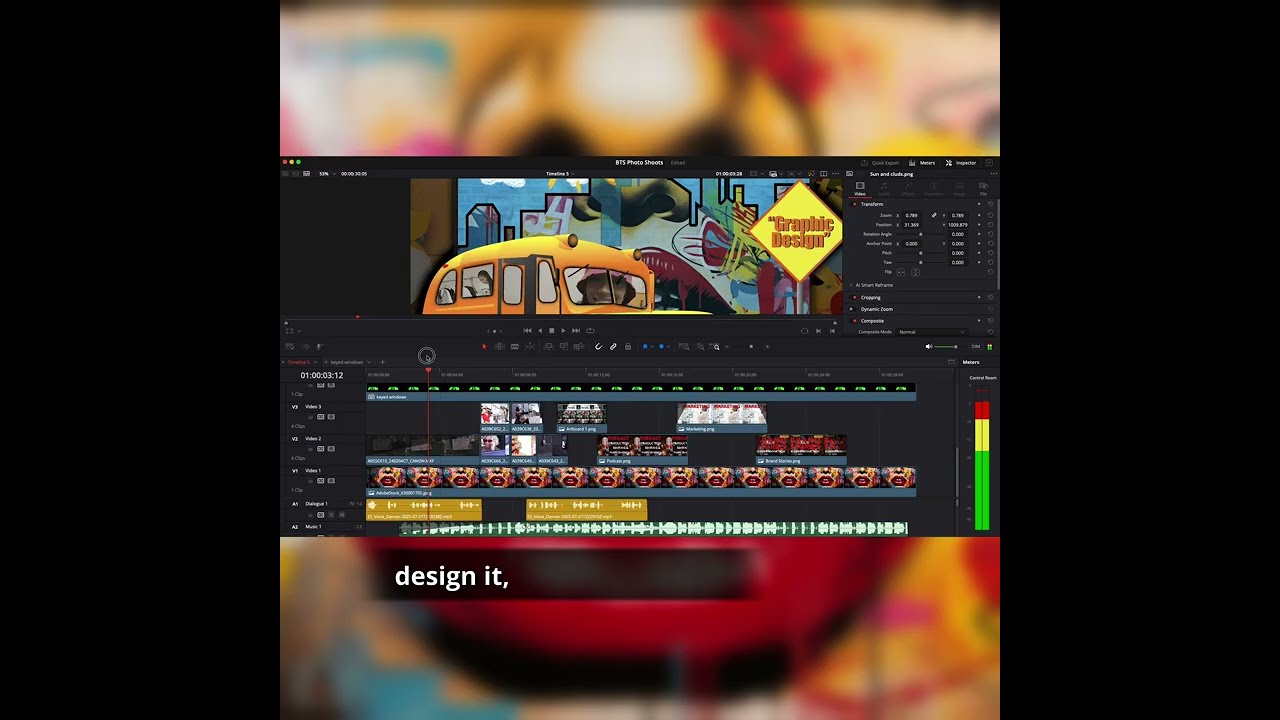The image size is (1280, 720).
Task: Toggle Solo S on Dialogue 1 track
Action: [331, 514]
